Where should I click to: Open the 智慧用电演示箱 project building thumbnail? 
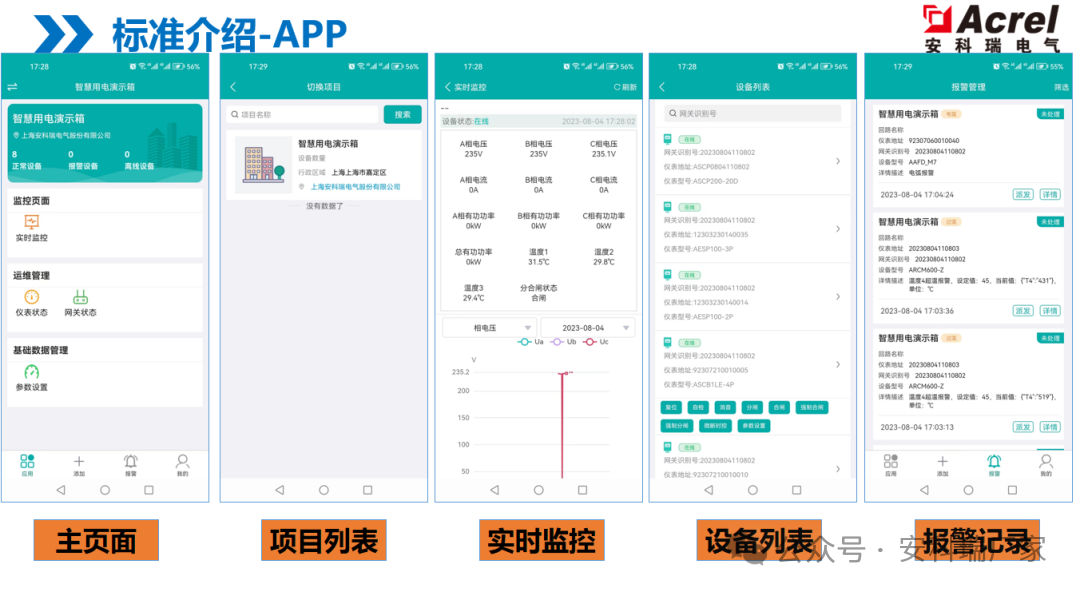[264, 165]
